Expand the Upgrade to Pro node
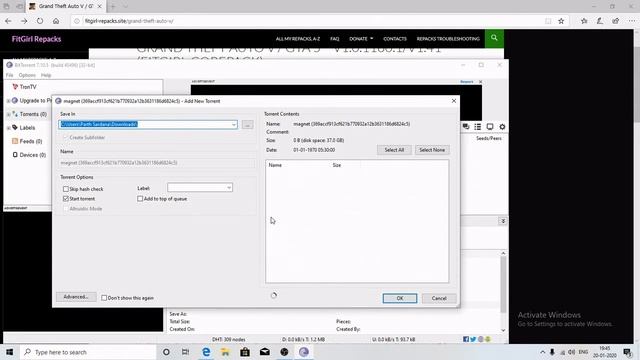Screen dimensions: 640x360 tap(8, 101)
